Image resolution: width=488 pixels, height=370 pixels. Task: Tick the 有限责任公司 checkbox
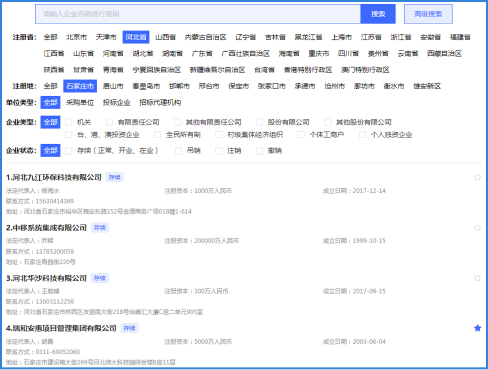coord(109,122)
